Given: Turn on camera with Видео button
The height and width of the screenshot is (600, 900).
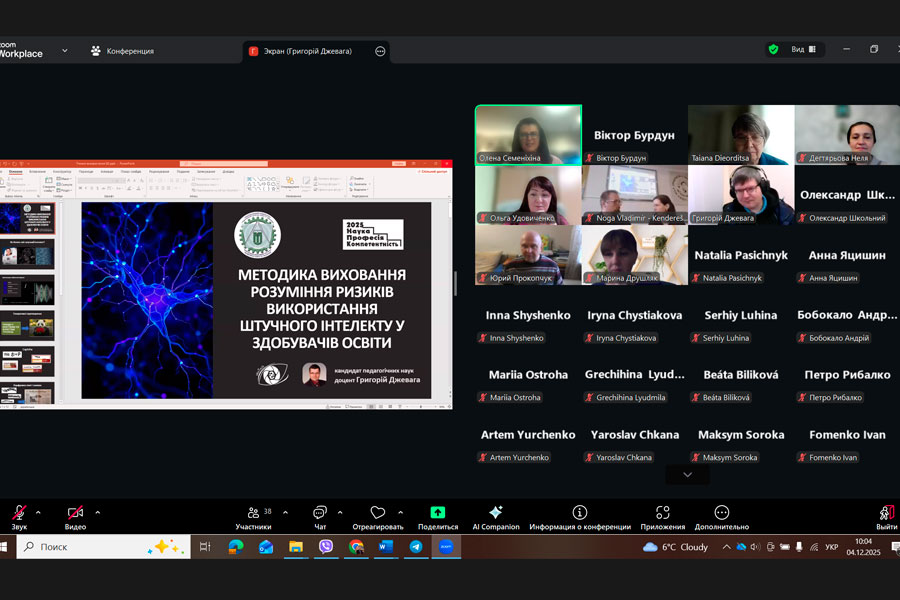Looking at the screenshot, I should tap(75, 514).
